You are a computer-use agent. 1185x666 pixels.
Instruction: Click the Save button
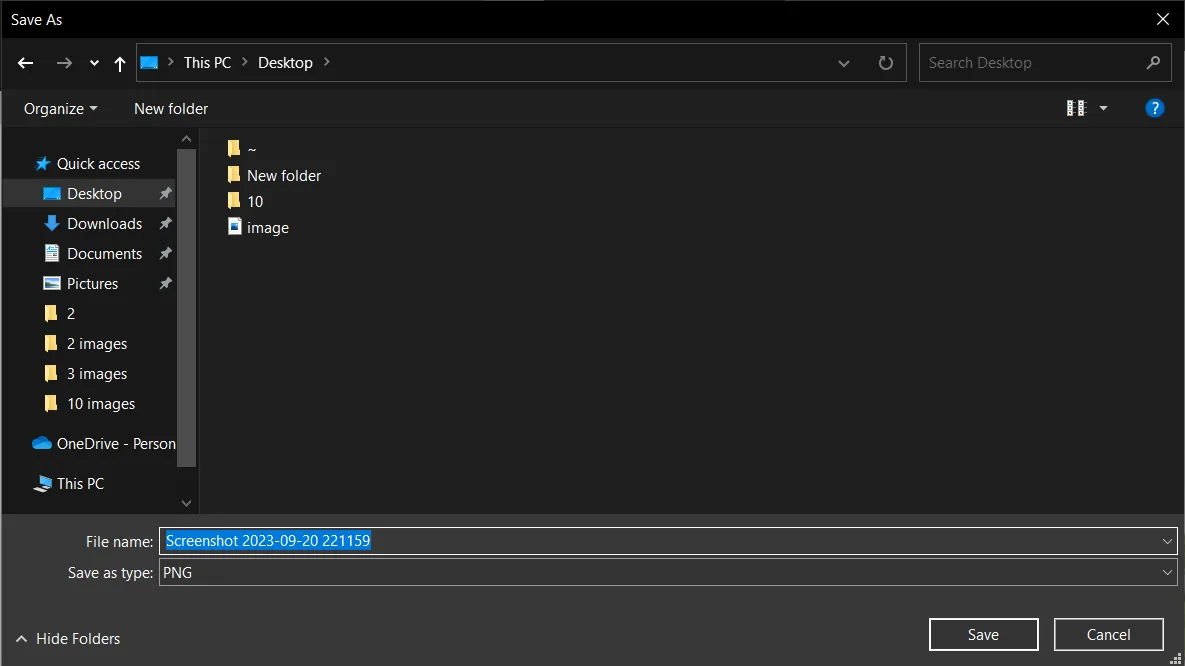[x=983, y=635]
